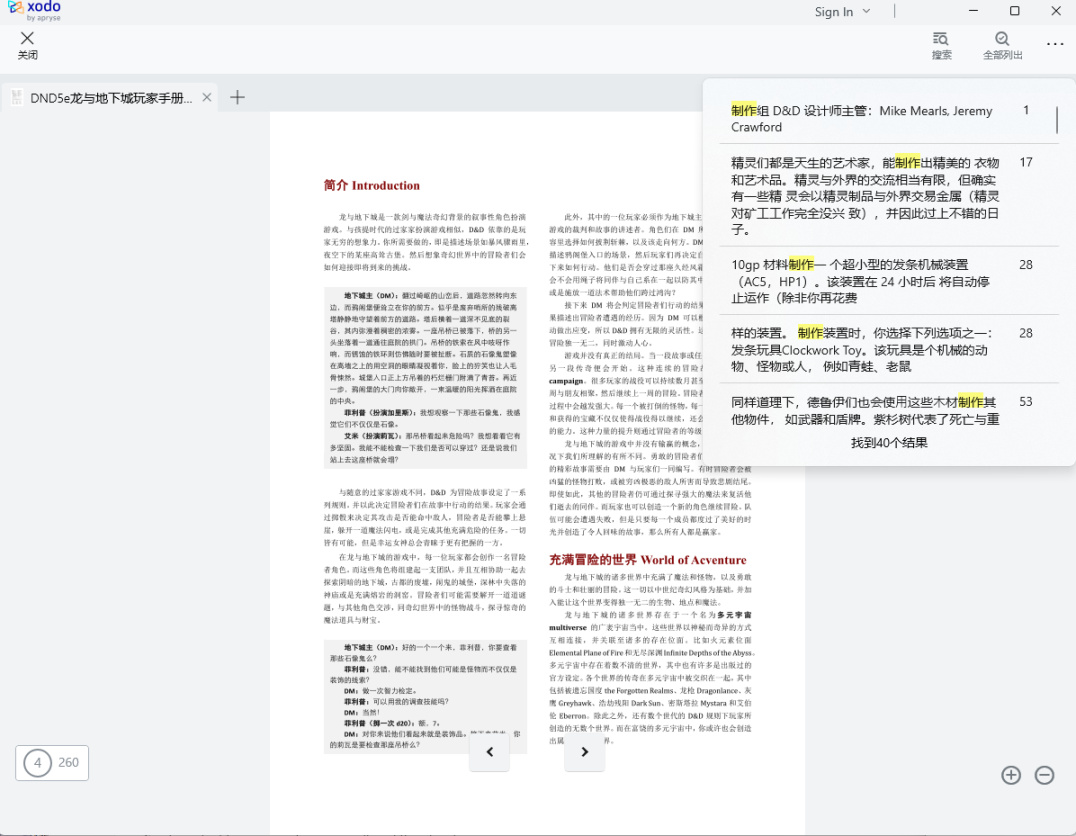1076x836 pixels.
Task: Open search result 同样道理下 page 53
Action: tap(888, 410)
